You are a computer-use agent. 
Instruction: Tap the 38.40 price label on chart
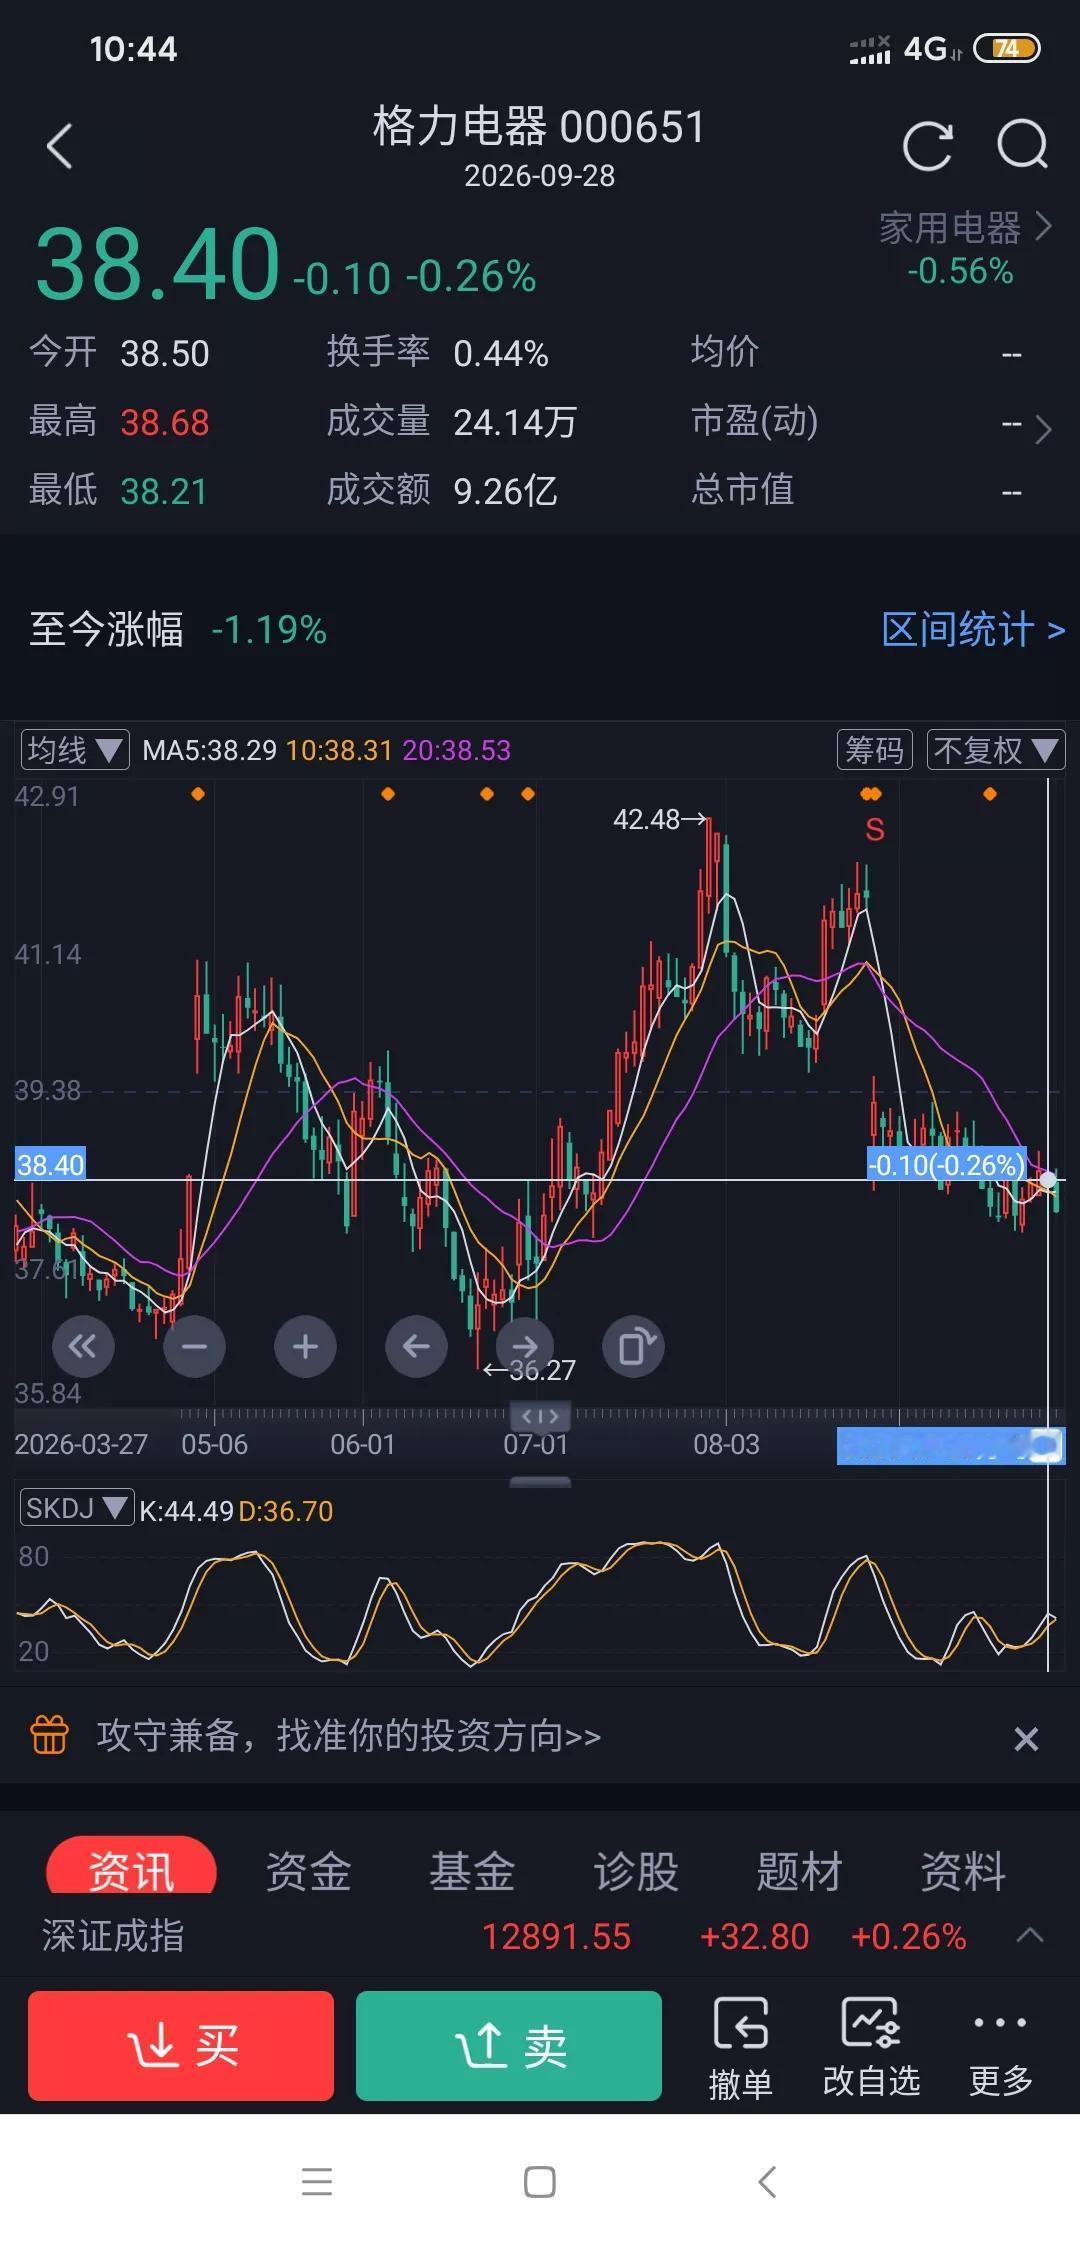click(50, 1165)
